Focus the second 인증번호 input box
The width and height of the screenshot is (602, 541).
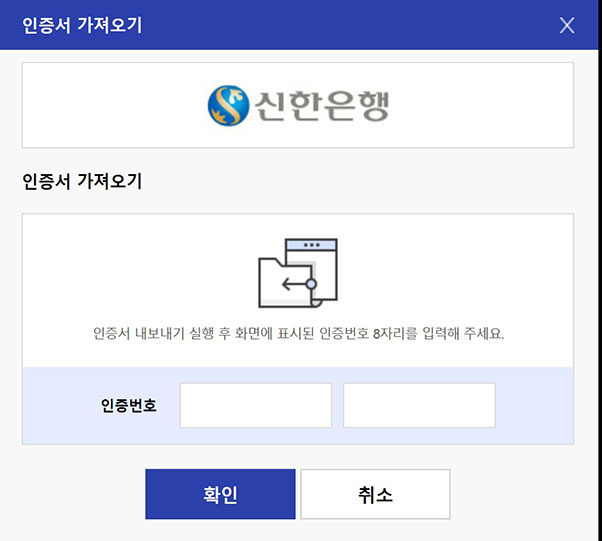click(419, 405)
